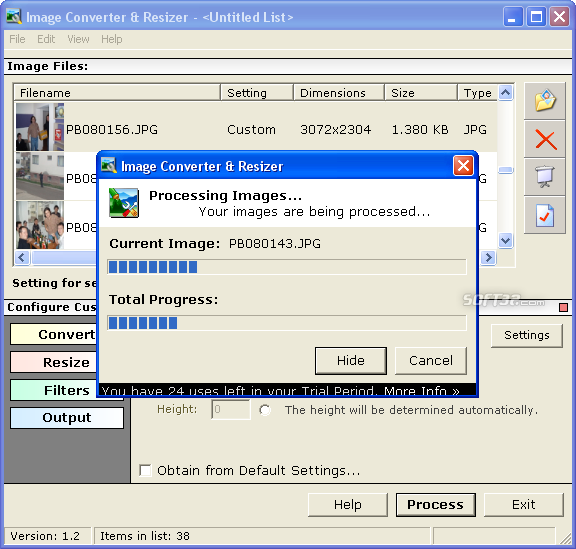The image size is (576, 549).
Task: Select the automatic height radio button
Action: [265, 410]
